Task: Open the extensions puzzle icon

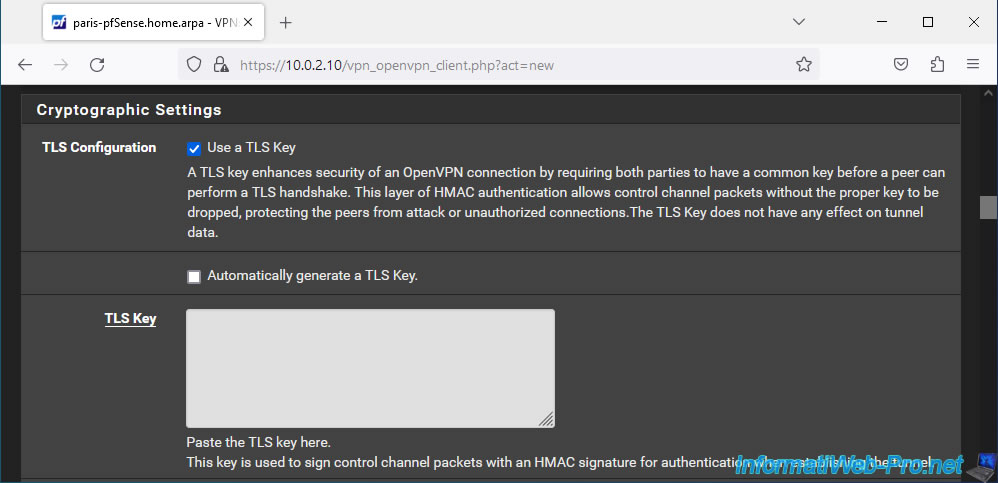Action: coord(937,64)
